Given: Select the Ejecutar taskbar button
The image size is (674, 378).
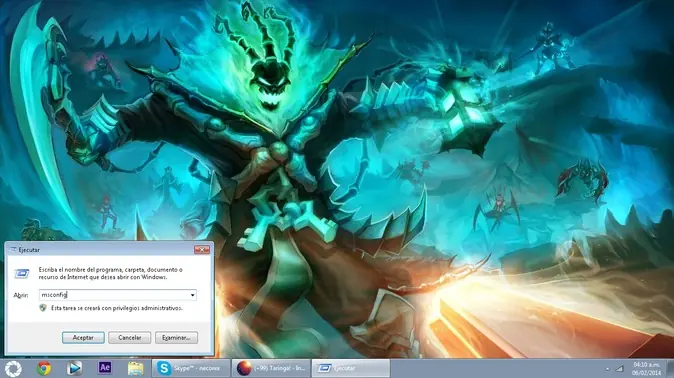Looking at the screenshot, I should pos(351,369).
